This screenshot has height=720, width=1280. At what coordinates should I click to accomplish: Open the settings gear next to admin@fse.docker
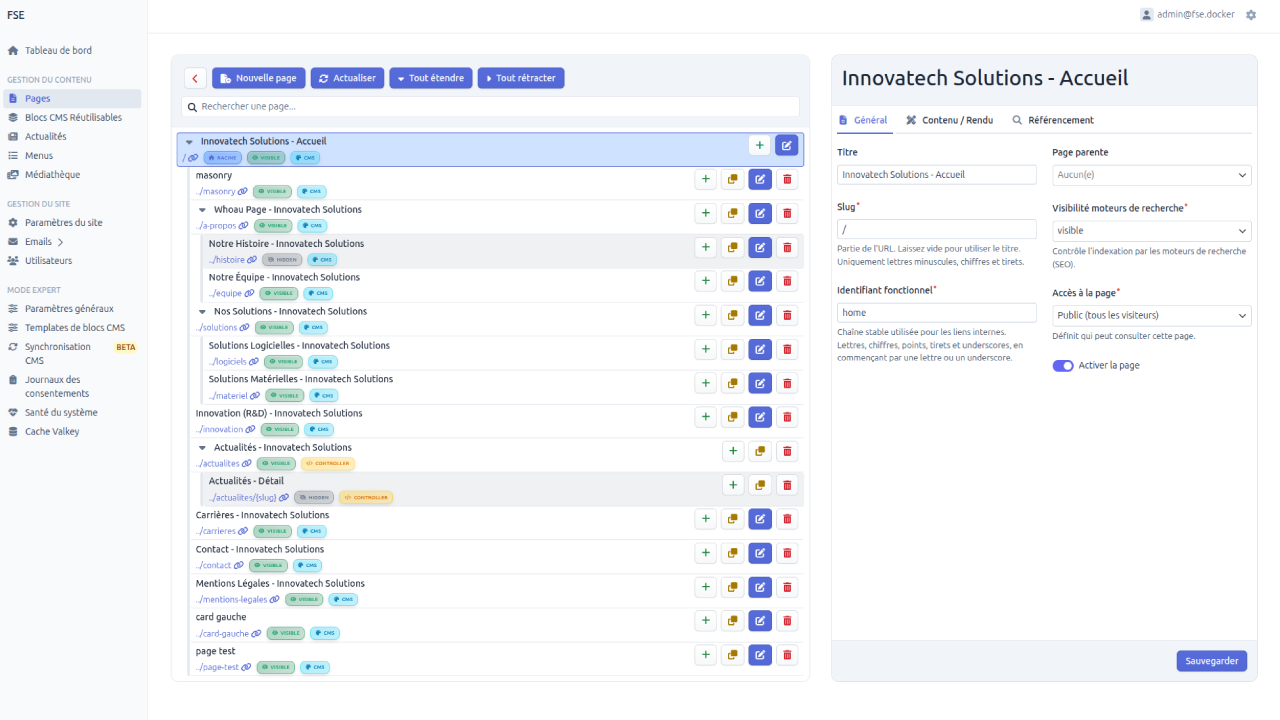click(x=1251, y=15)
